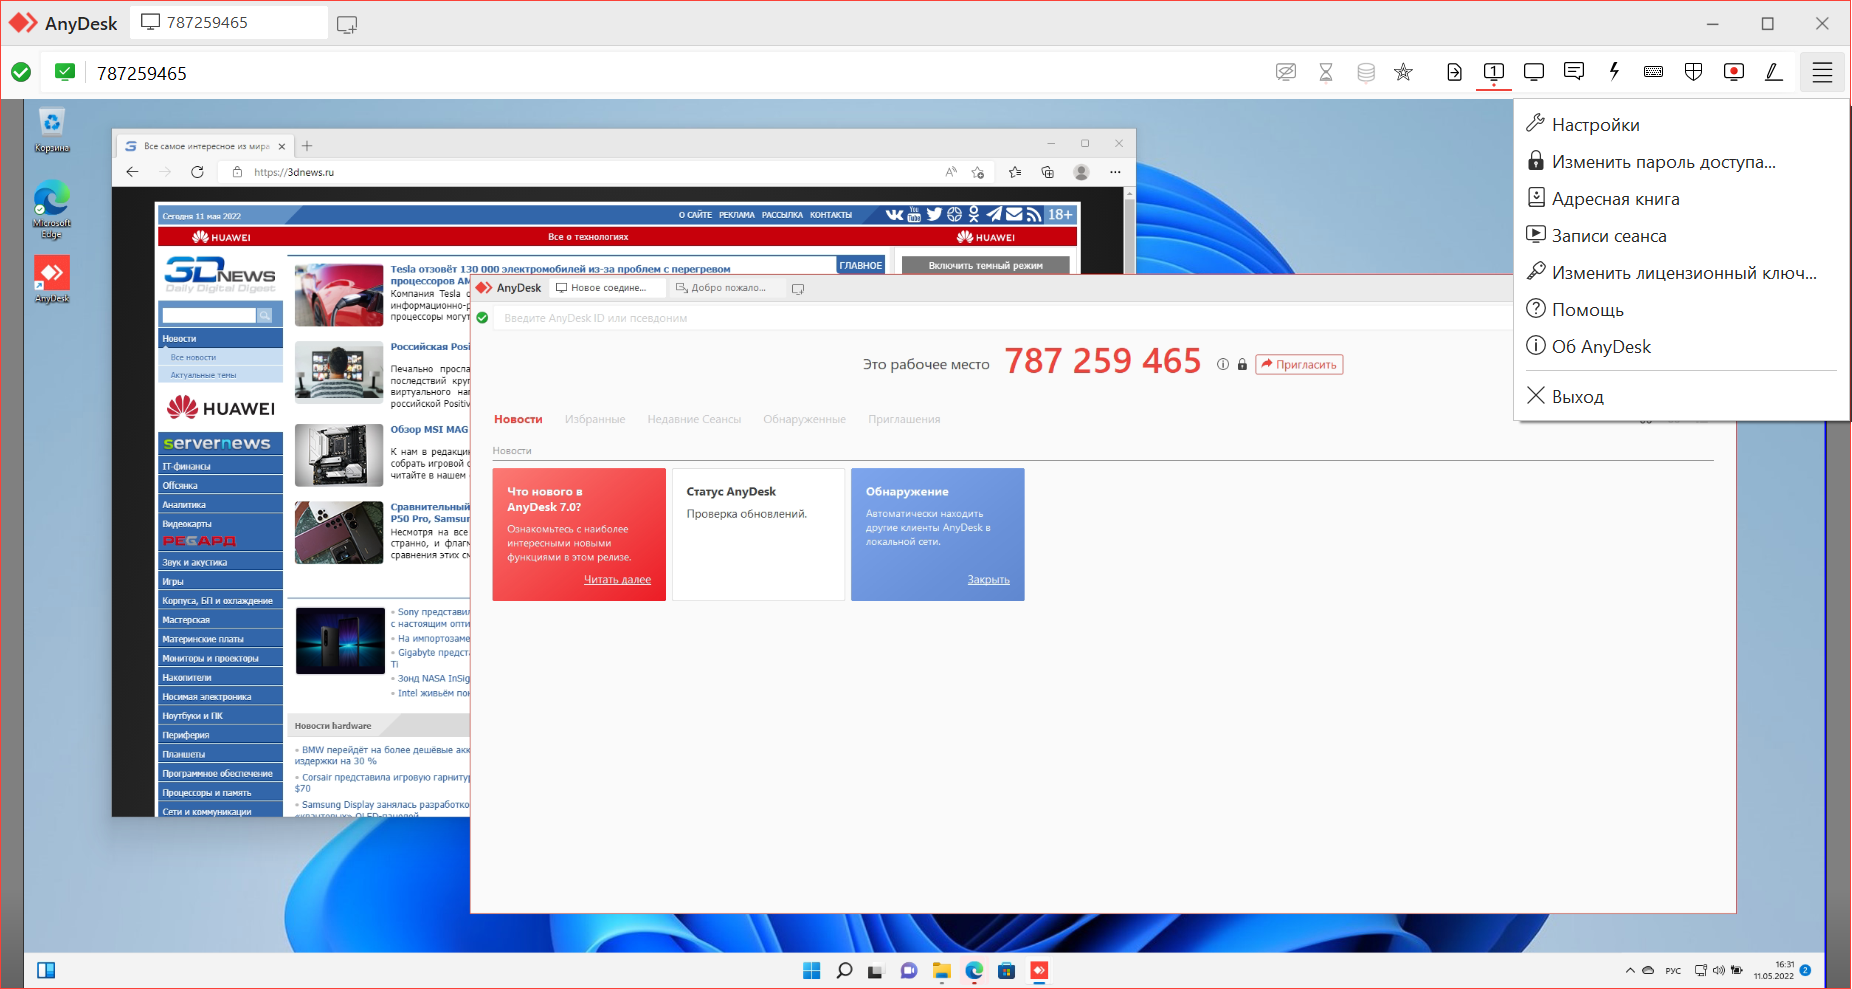Click green monitor connection status icon

(65, 72)
